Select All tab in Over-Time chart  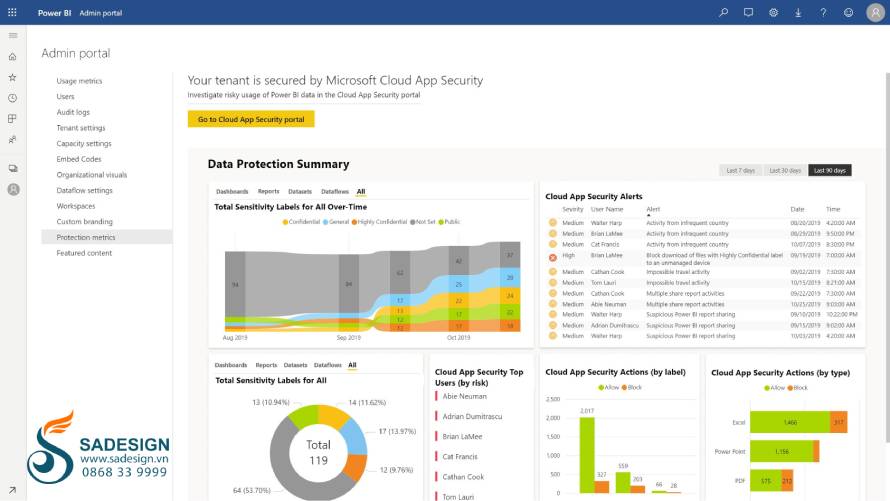pos(361,191)
